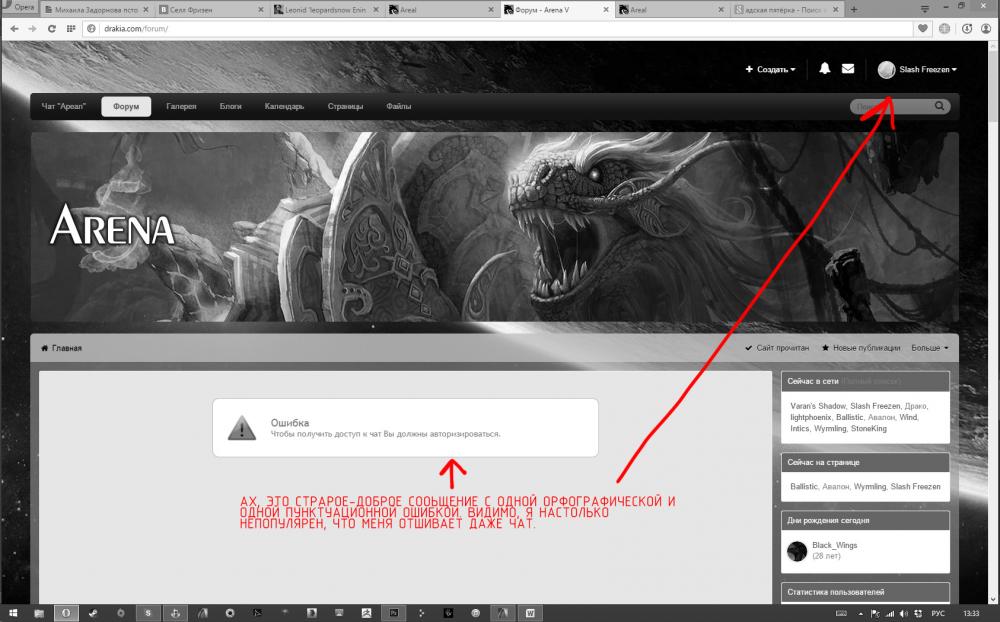Open the Slash Freezen user dropdown
Image resolution: width=1000 pixels, height=622 pixels.
click(x=928, y=70)
